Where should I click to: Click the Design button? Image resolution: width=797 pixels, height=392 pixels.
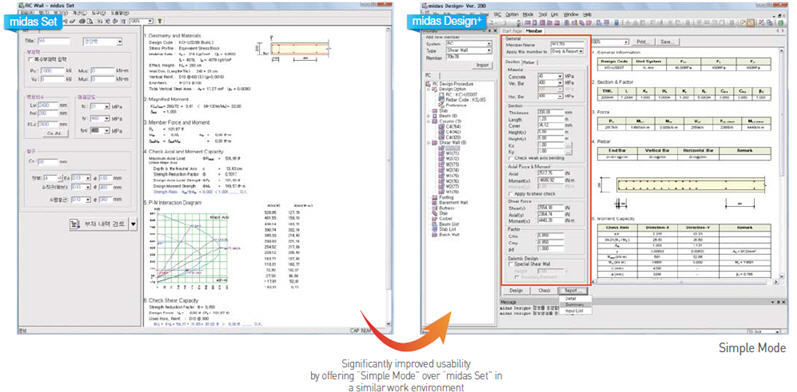[516, 290]
